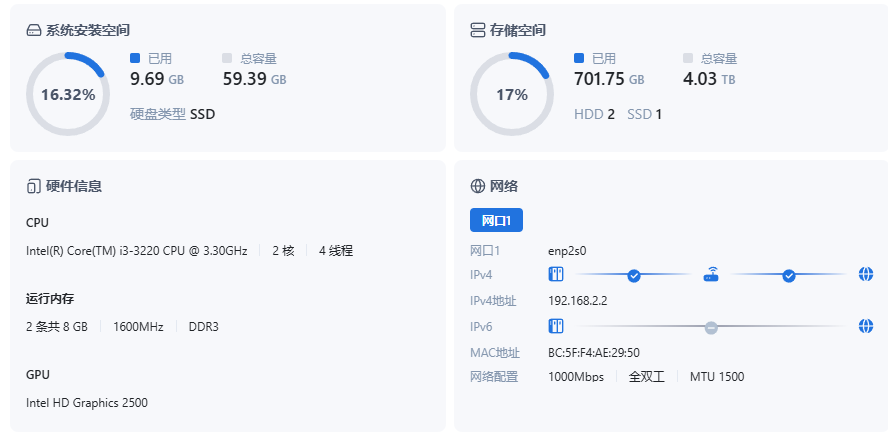The height and width of the screenshot is (434, 888).
Task: Click the 17% storage usage ring
Action: pyautogui.click(x=512, y=94)
